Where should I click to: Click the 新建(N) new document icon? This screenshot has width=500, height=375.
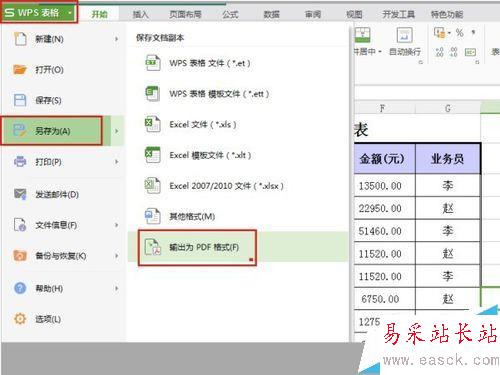(20, 39)
